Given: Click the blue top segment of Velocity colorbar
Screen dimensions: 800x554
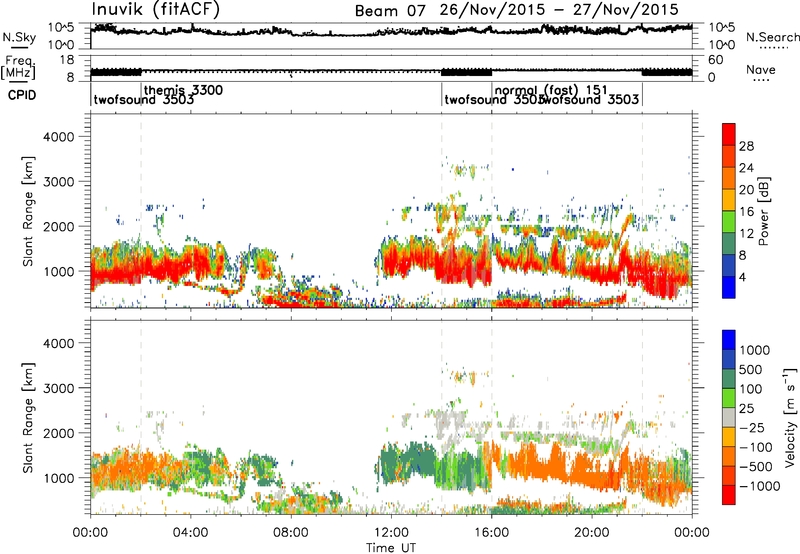Looking at the screenshot, I should [x=729, y=340].
